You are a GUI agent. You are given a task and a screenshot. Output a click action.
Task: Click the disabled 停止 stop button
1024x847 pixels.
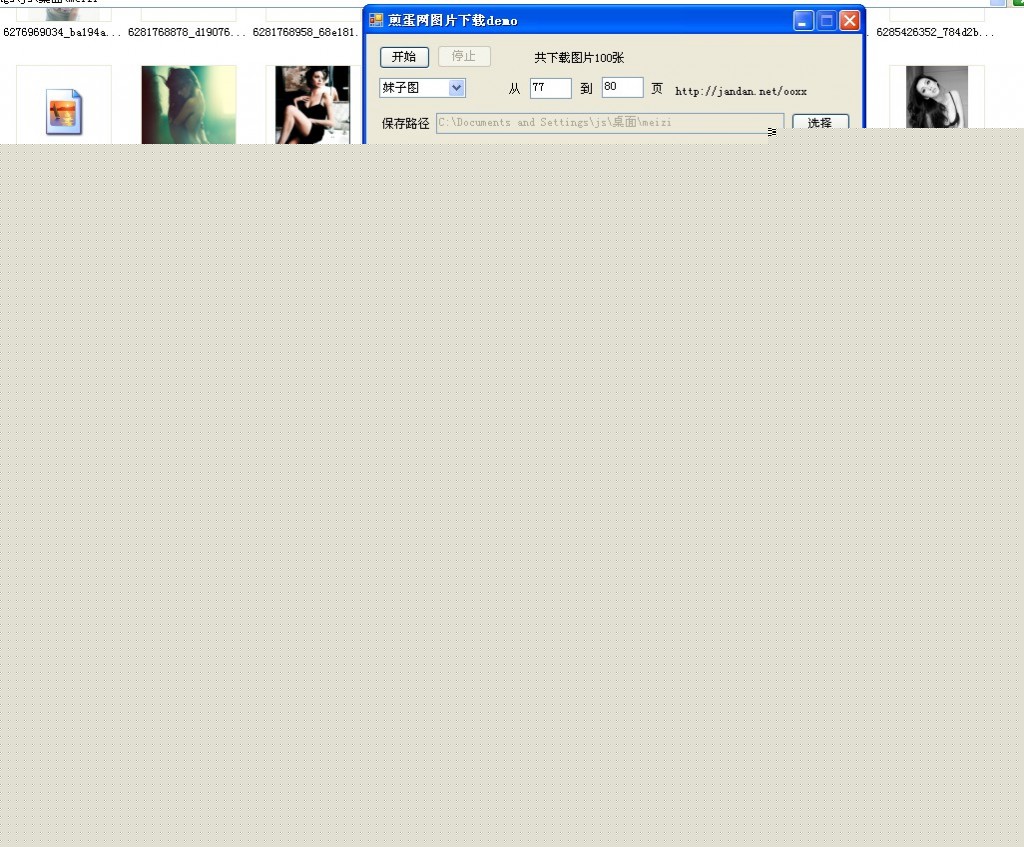coord(464,56)
